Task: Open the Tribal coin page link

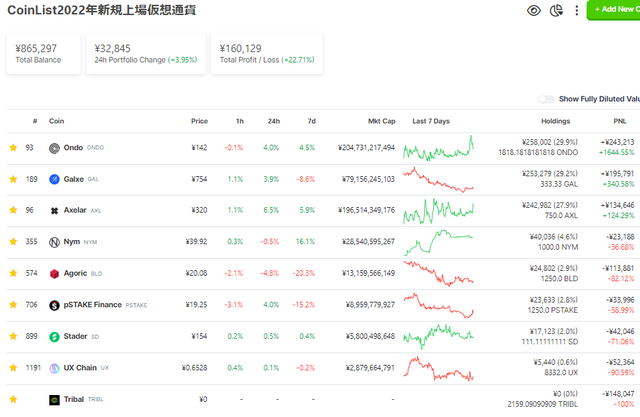Action: (x=73, y=399)
